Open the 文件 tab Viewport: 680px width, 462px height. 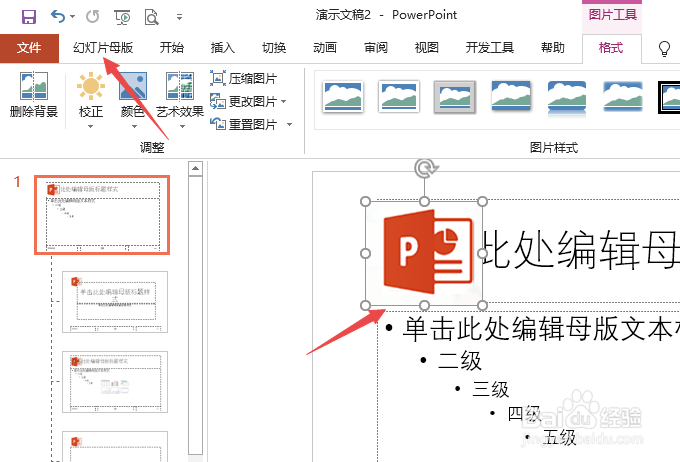point(29,48)
